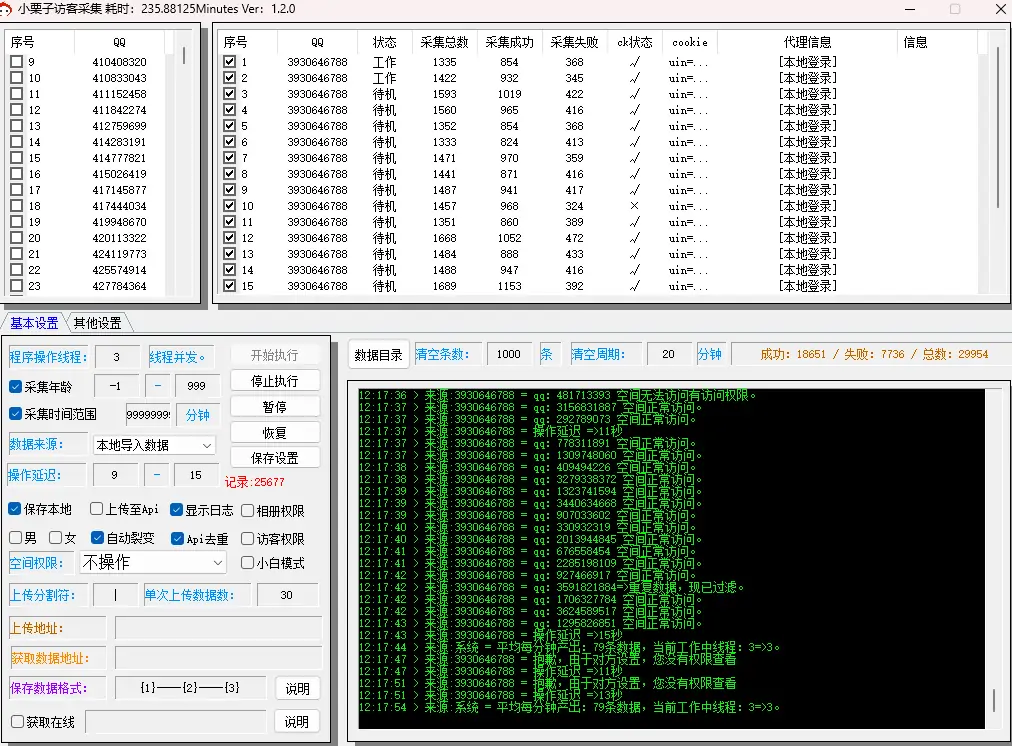Click the 清空条数 field showing 1000
This screenshot has height=746, width=1012.
coord(509,354)
